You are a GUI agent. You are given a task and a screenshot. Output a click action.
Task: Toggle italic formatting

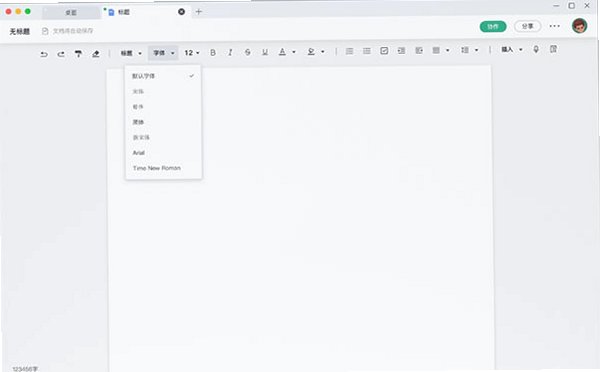230,52
